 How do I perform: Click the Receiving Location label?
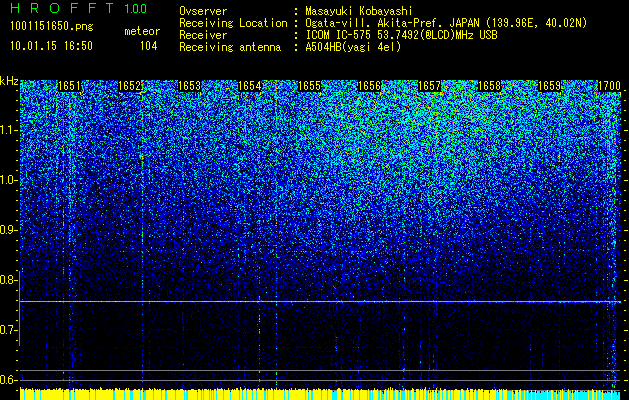tap(233, 23)
